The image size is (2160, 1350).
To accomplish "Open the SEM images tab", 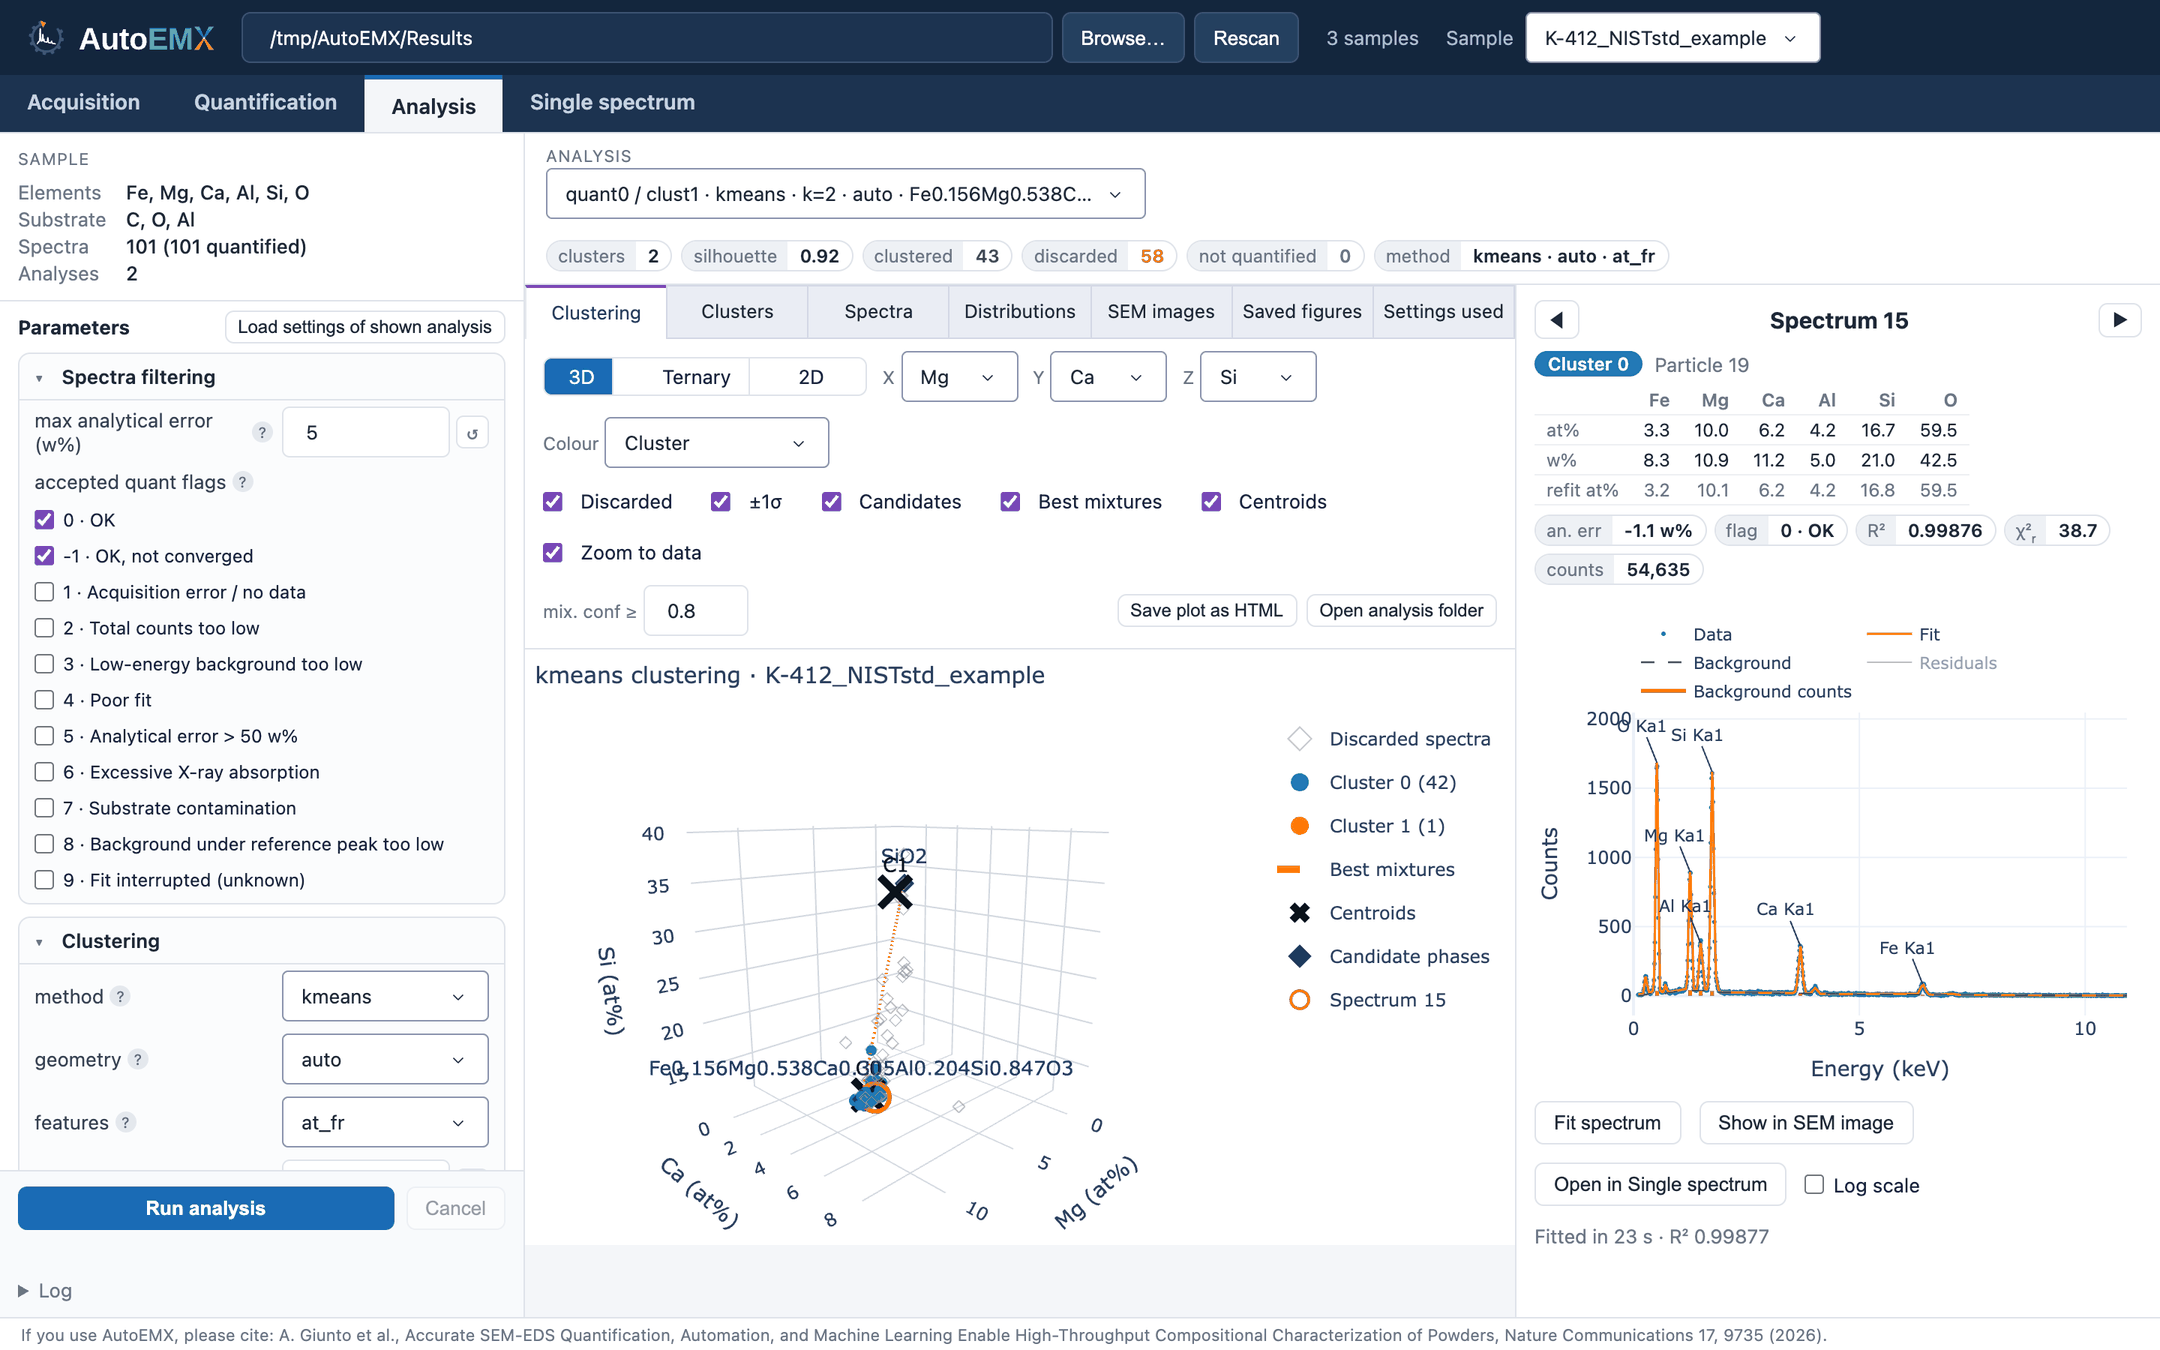I will pos(1160,312).
